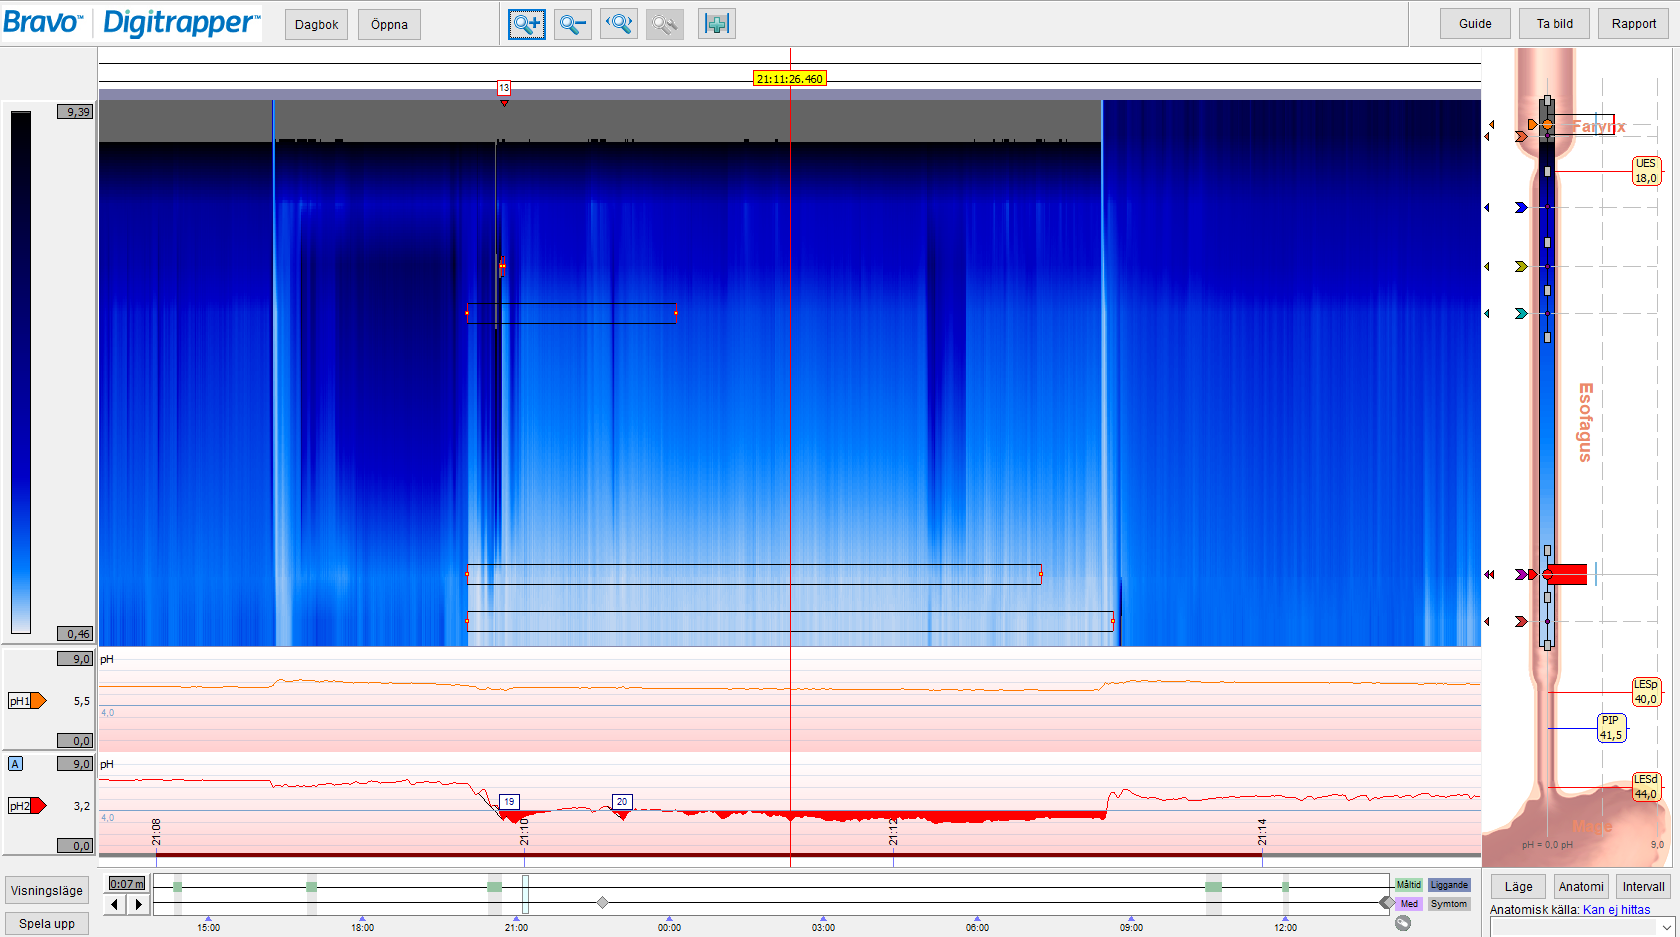Open the anatomical source dropdown
This screenshot has height=937, width=1680.
[x=1583, y=927]
